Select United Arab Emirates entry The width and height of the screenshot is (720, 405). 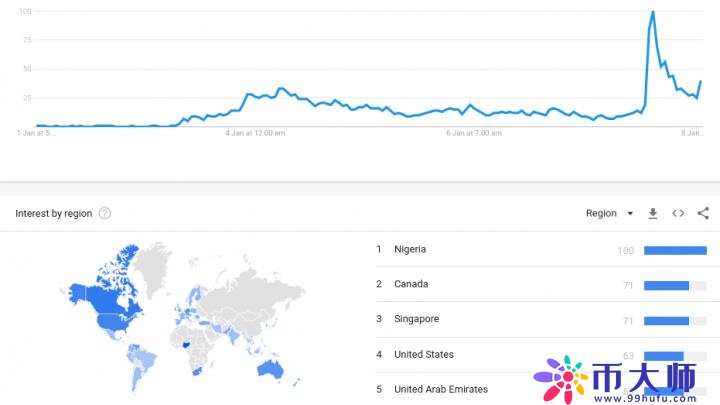tap(441, 389)
